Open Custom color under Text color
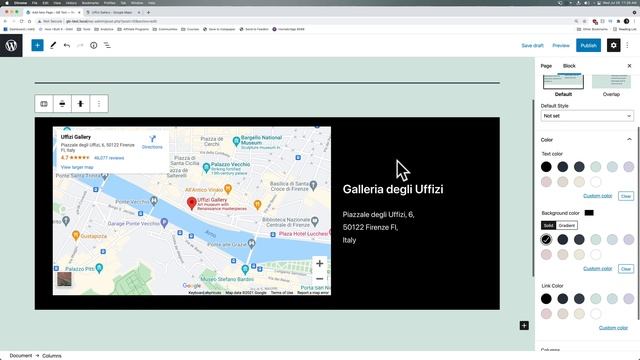Image resolution: width=640 pixels, height=360 pixels. pos(598,196)
